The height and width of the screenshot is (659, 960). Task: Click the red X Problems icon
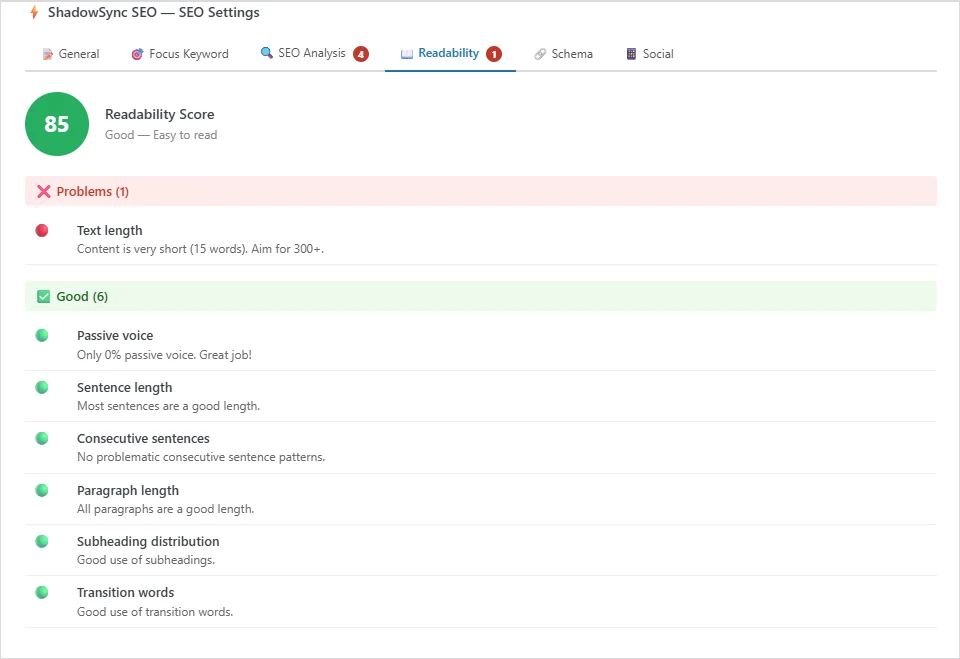[x=43, y=192]
